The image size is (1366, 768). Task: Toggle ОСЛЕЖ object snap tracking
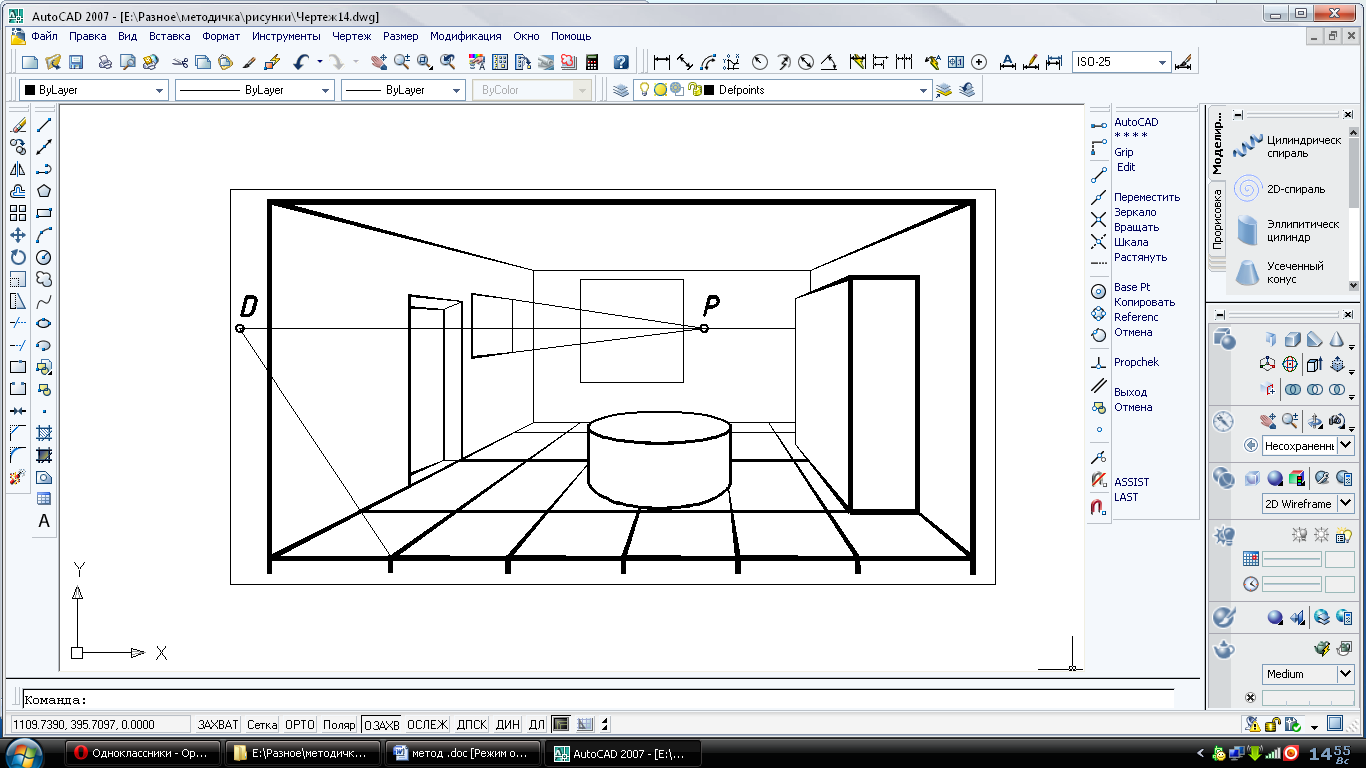428,725
